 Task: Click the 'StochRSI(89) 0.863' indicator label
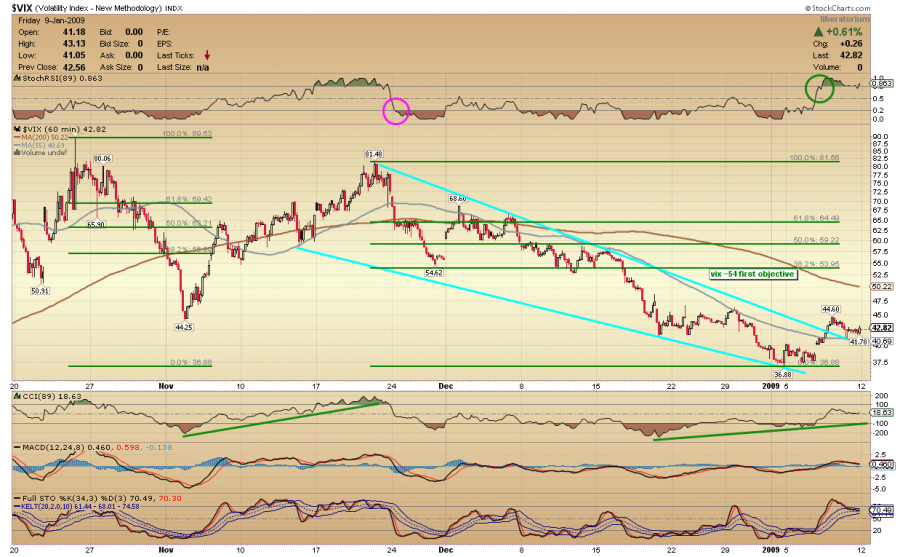(x=62, y=78)
